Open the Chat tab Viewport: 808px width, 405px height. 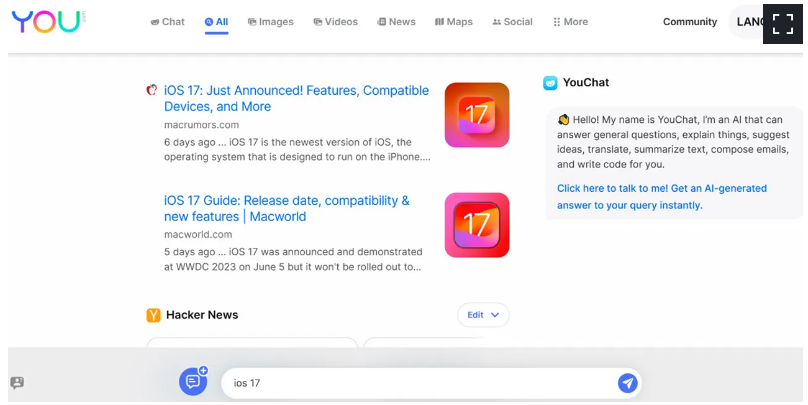pyautogui.click(x=167, y=22)
